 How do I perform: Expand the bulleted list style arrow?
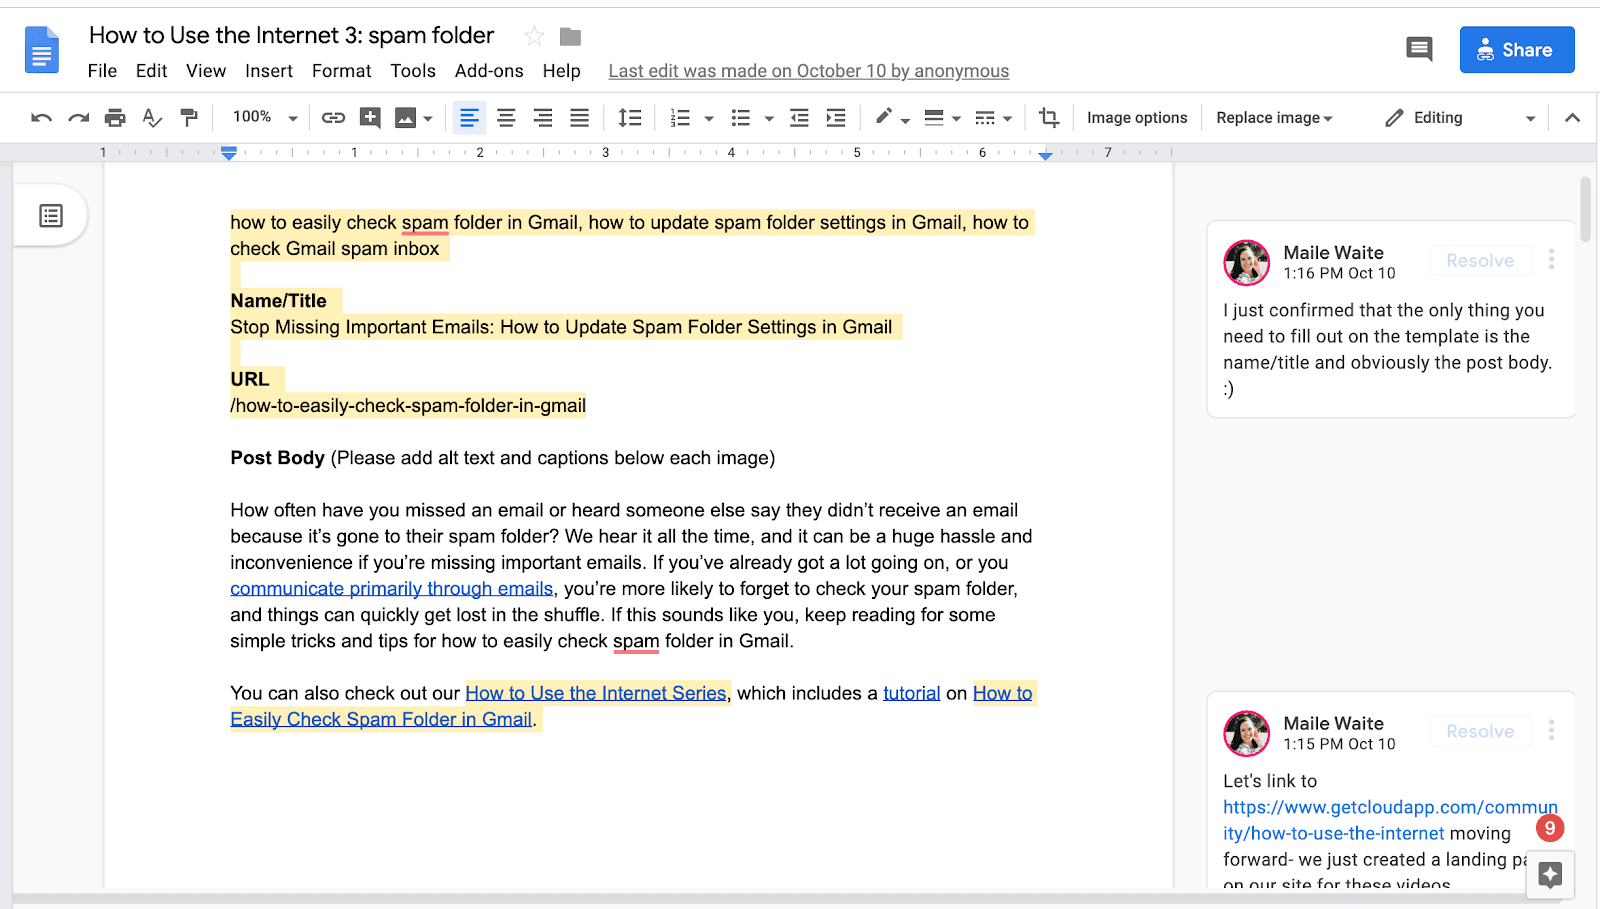click(769, 119)
